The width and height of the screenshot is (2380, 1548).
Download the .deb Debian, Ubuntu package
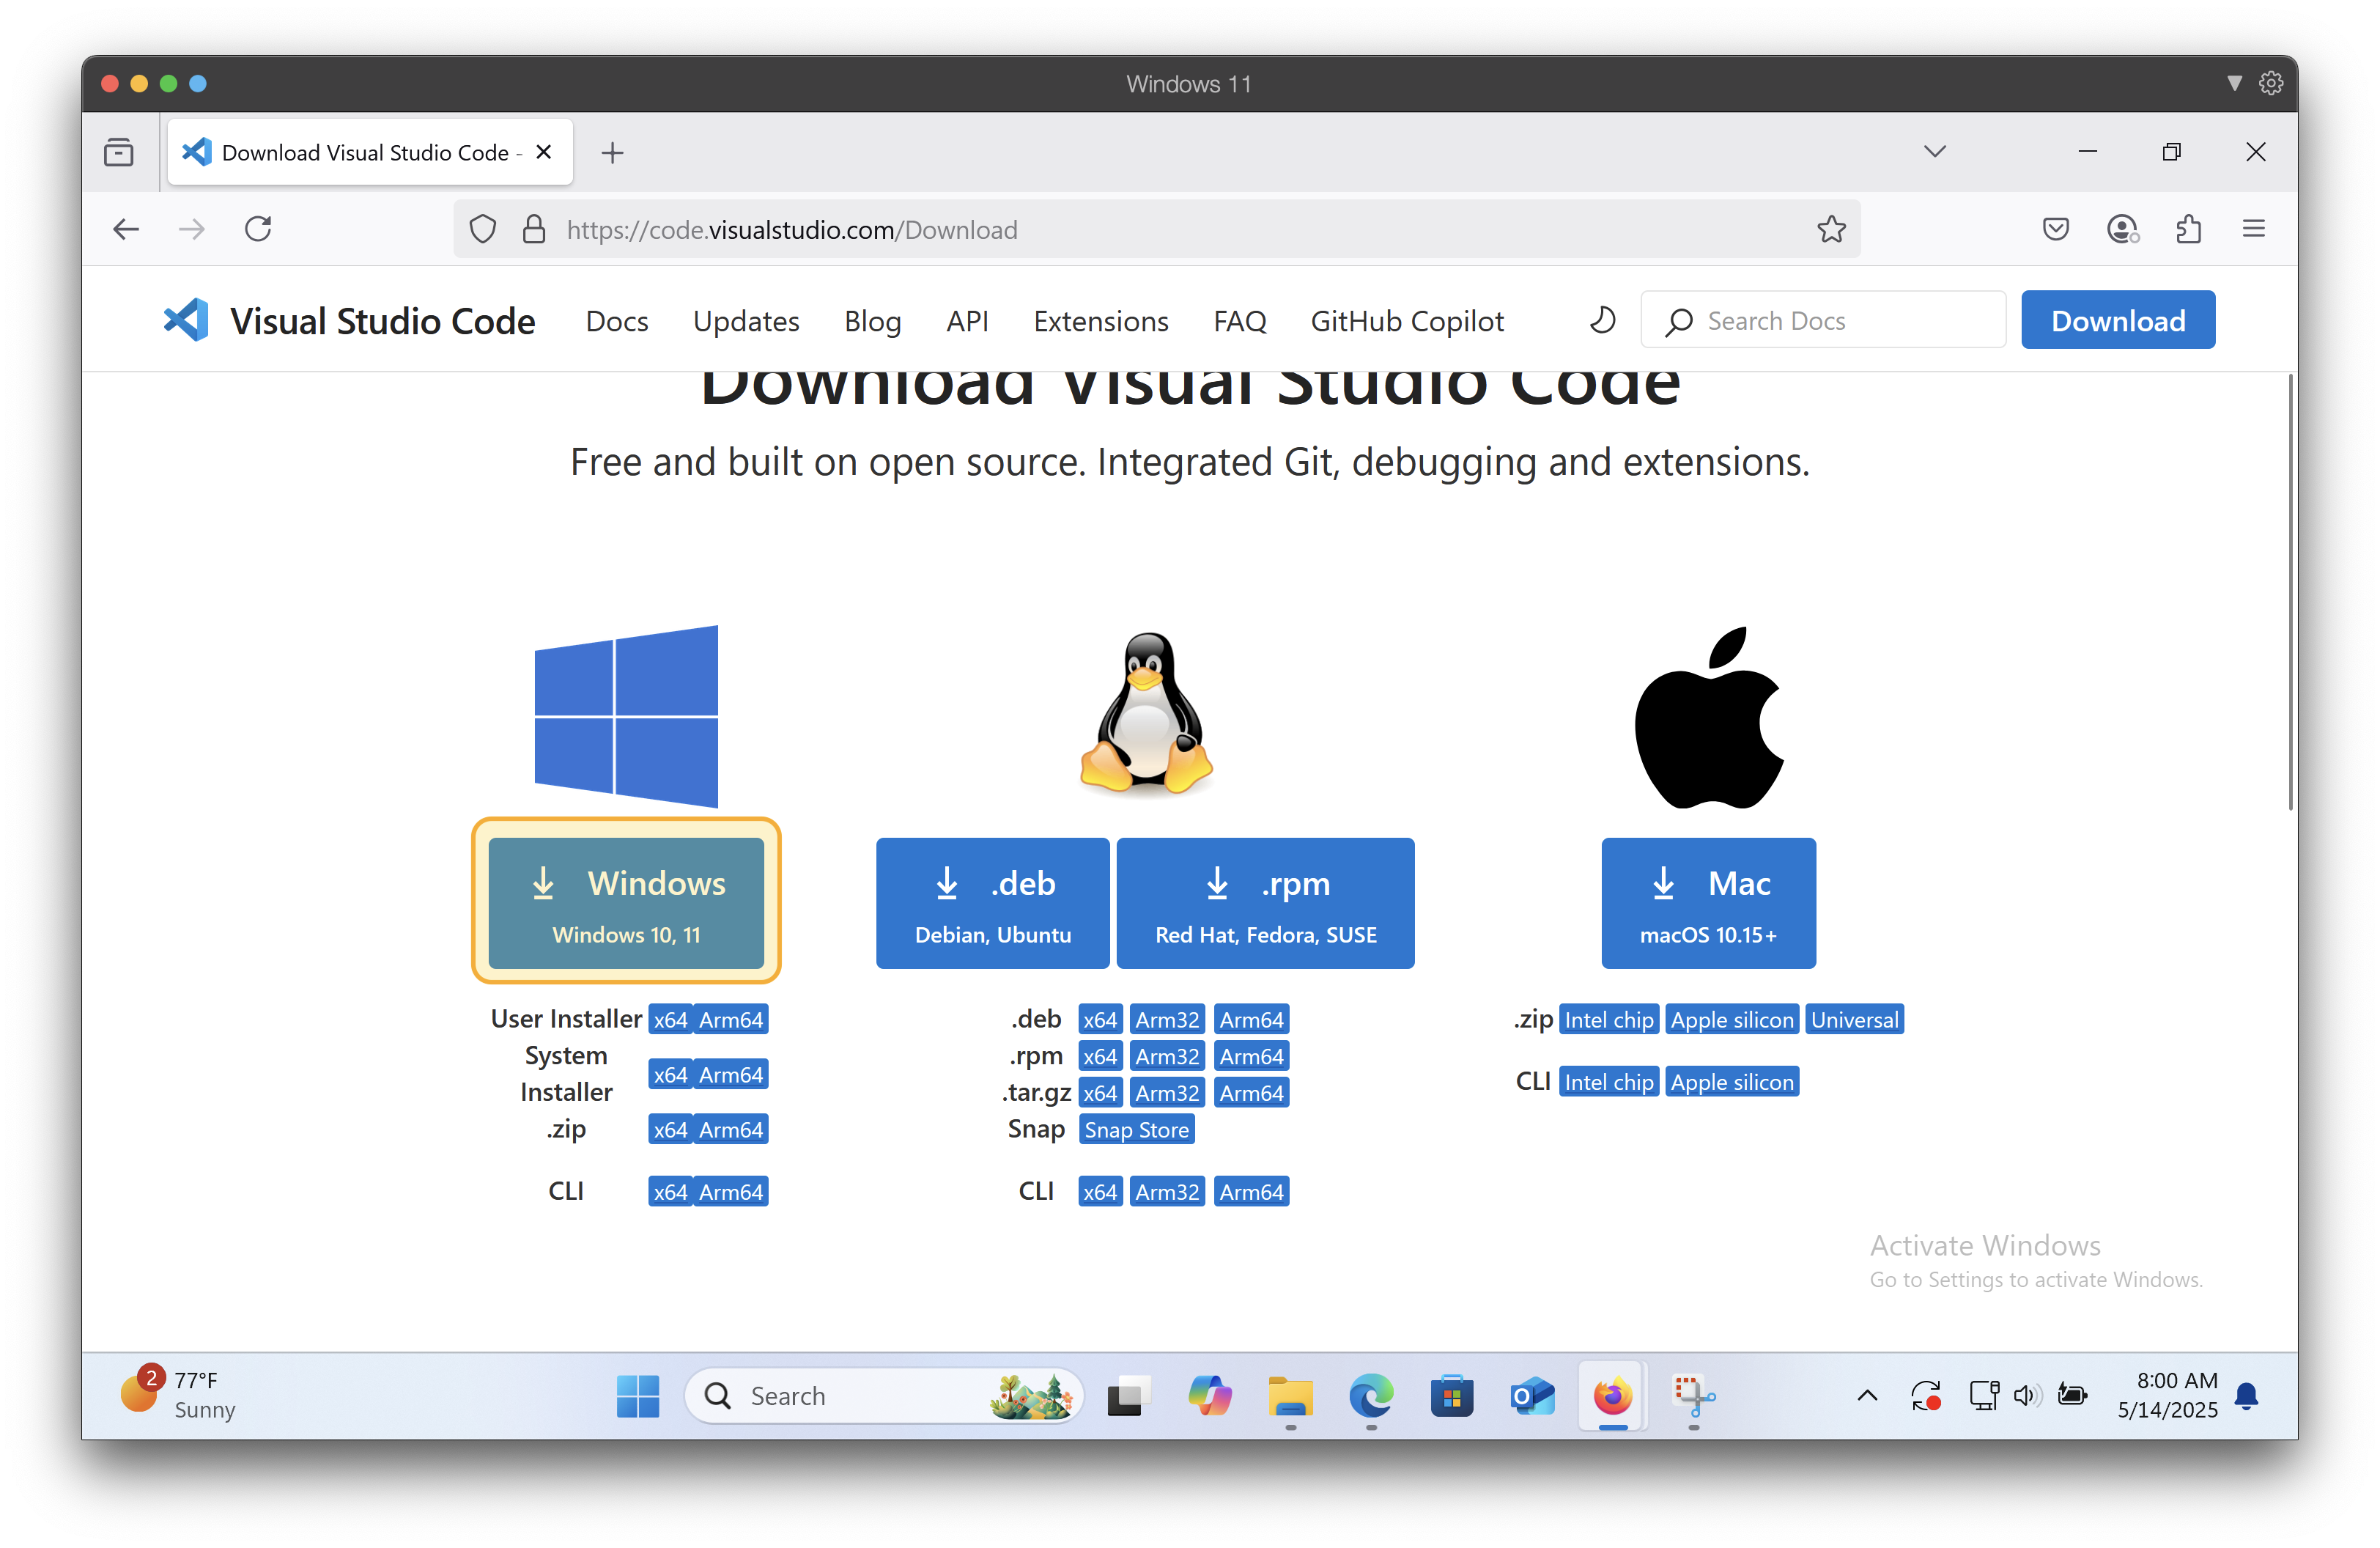pos(992,903)
